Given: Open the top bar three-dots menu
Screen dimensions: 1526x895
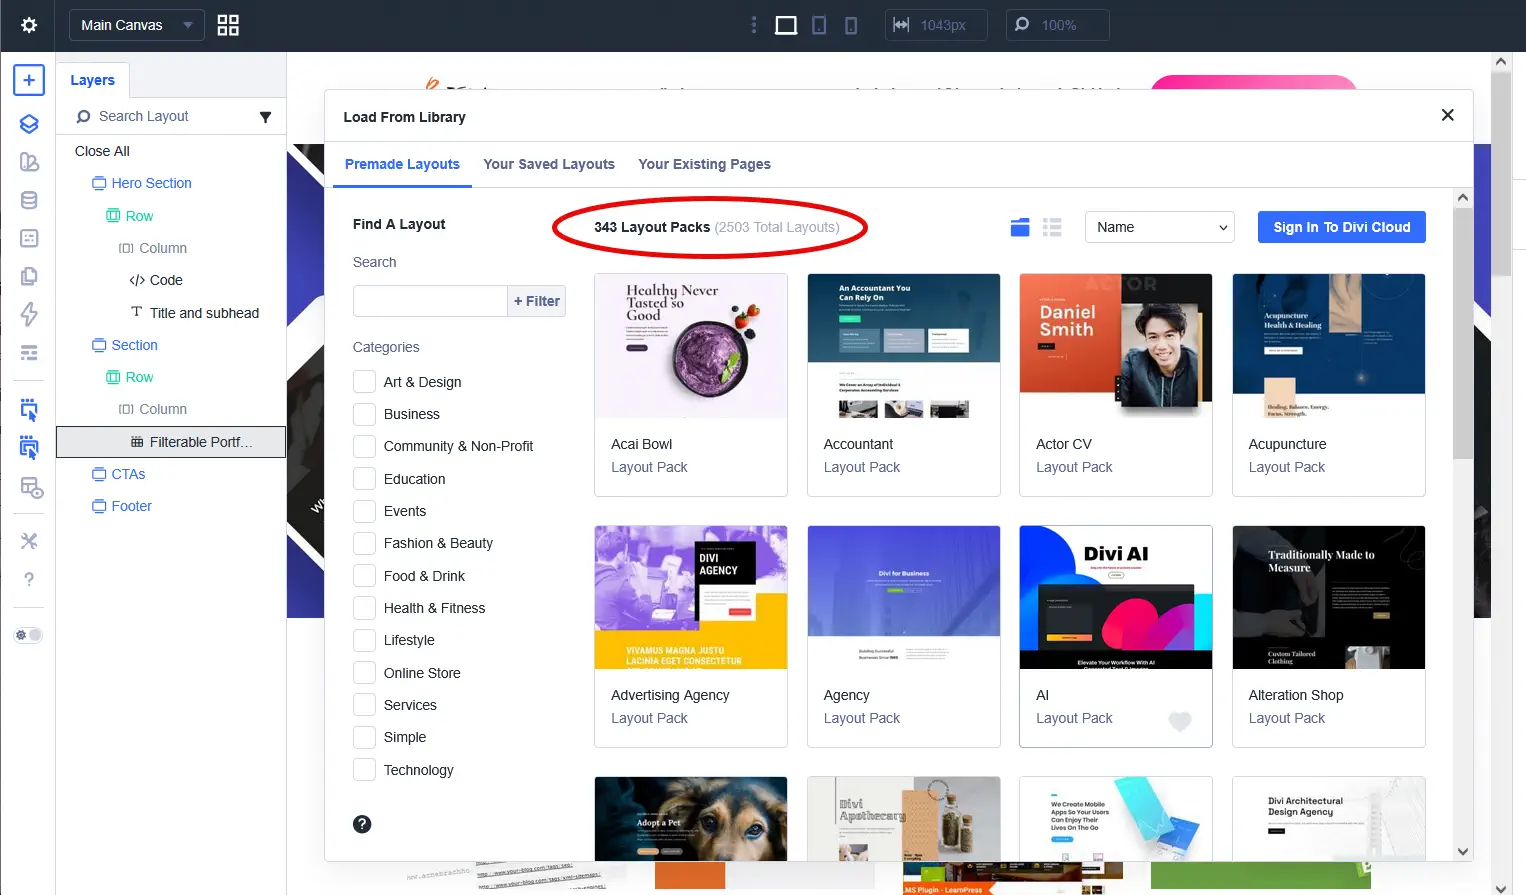Looking at the screenshot, I should 754,25.
